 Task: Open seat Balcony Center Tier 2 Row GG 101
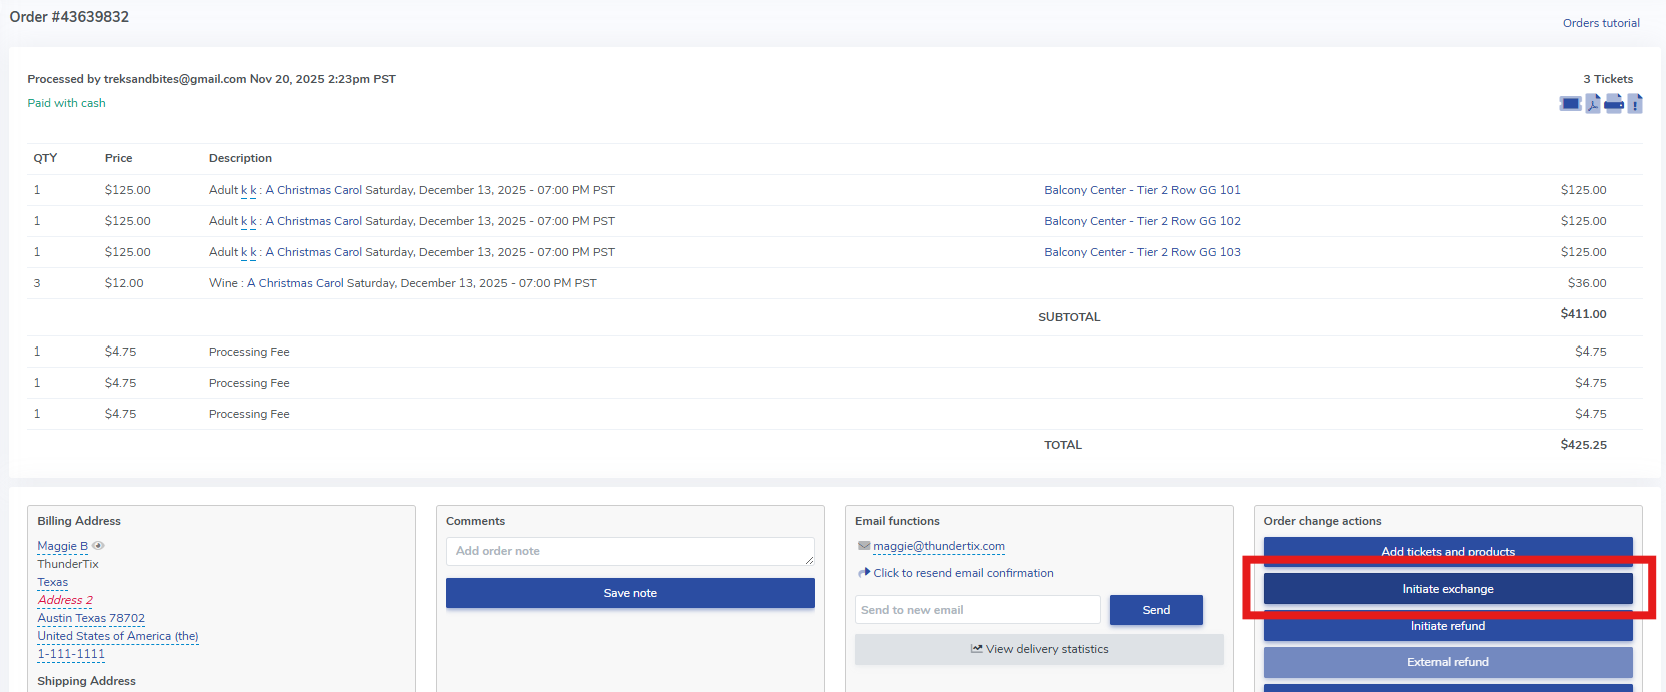coord(1142,190)
